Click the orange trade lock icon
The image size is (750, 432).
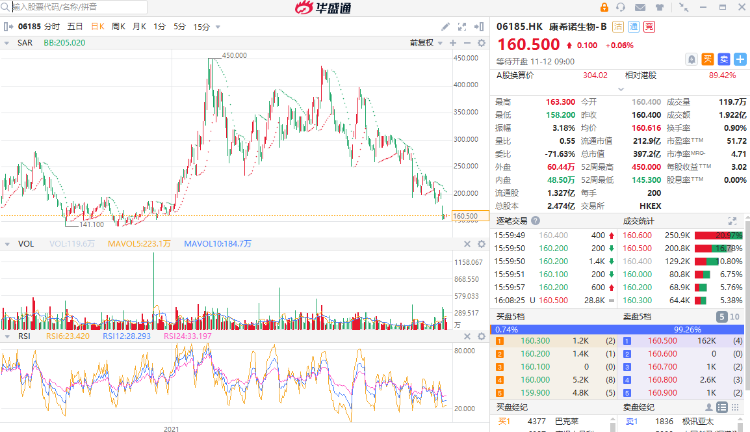click(604, 7)
